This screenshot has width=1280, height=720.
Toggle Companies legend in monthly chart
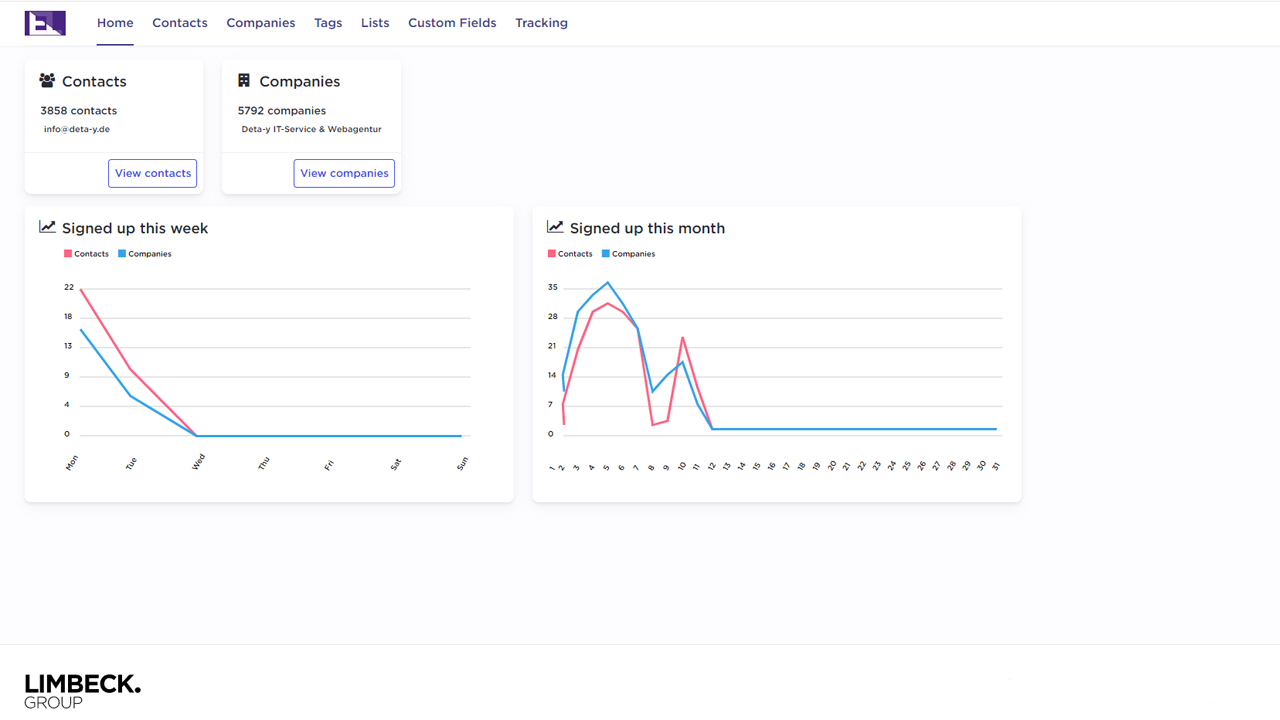pyautogui.click(x=629, y=254)
